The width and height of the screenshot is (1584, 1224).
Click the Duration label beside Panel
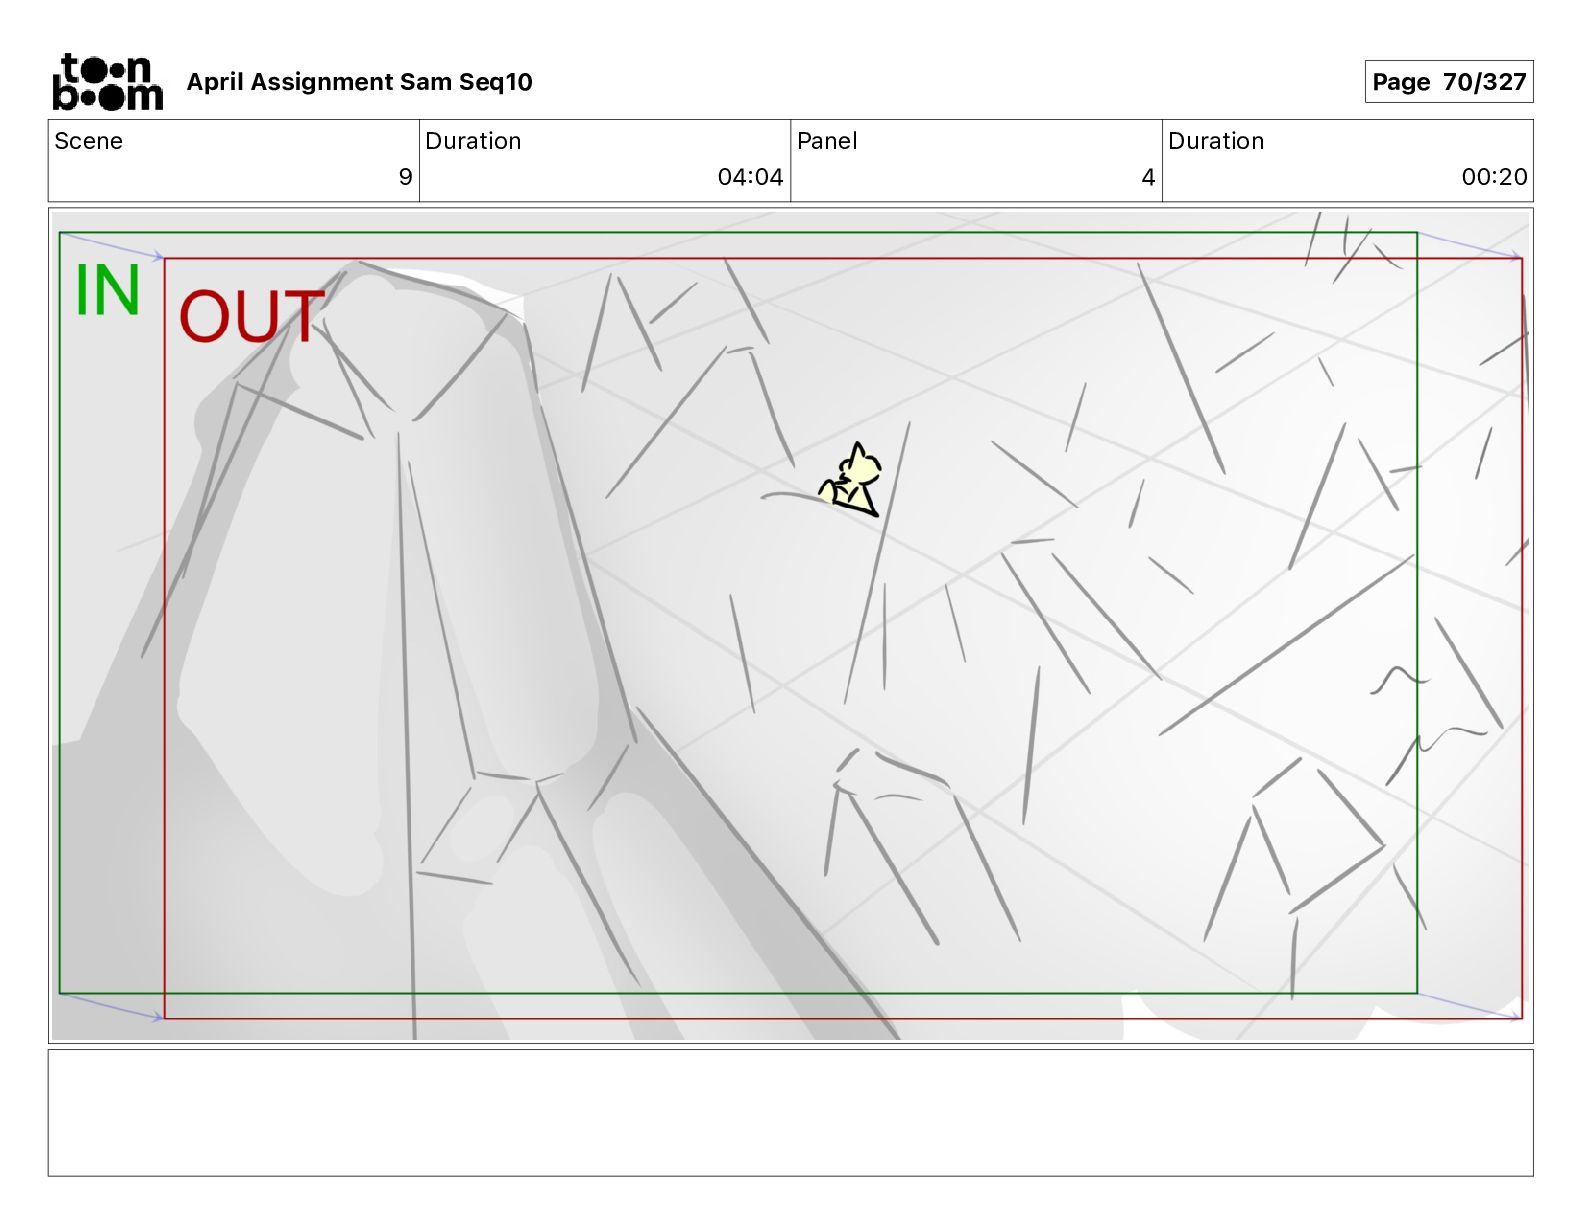click(1216, 141)
